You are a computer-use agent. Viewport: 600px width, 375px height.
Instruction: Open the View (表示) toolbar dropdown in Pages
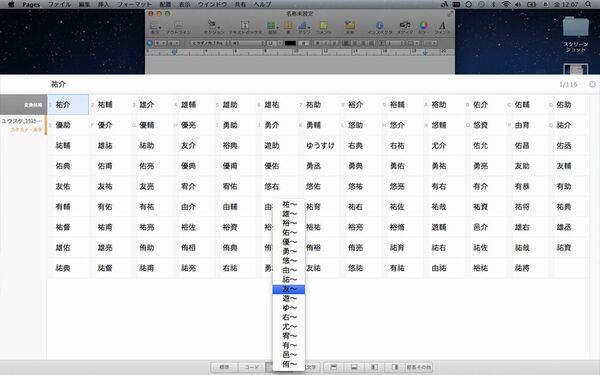(155, 27)
